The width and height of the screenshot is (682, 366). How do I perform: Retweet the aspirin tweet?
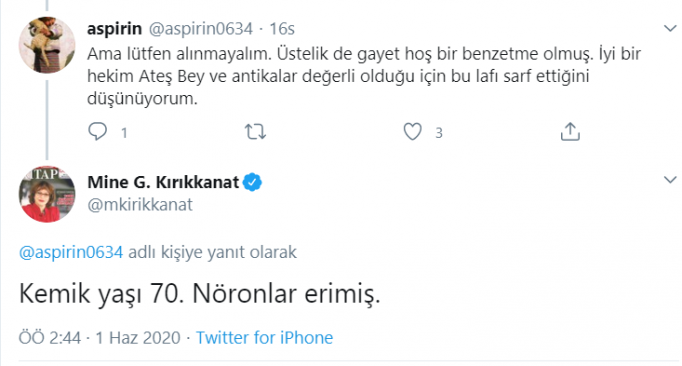[x=255, y=131]
